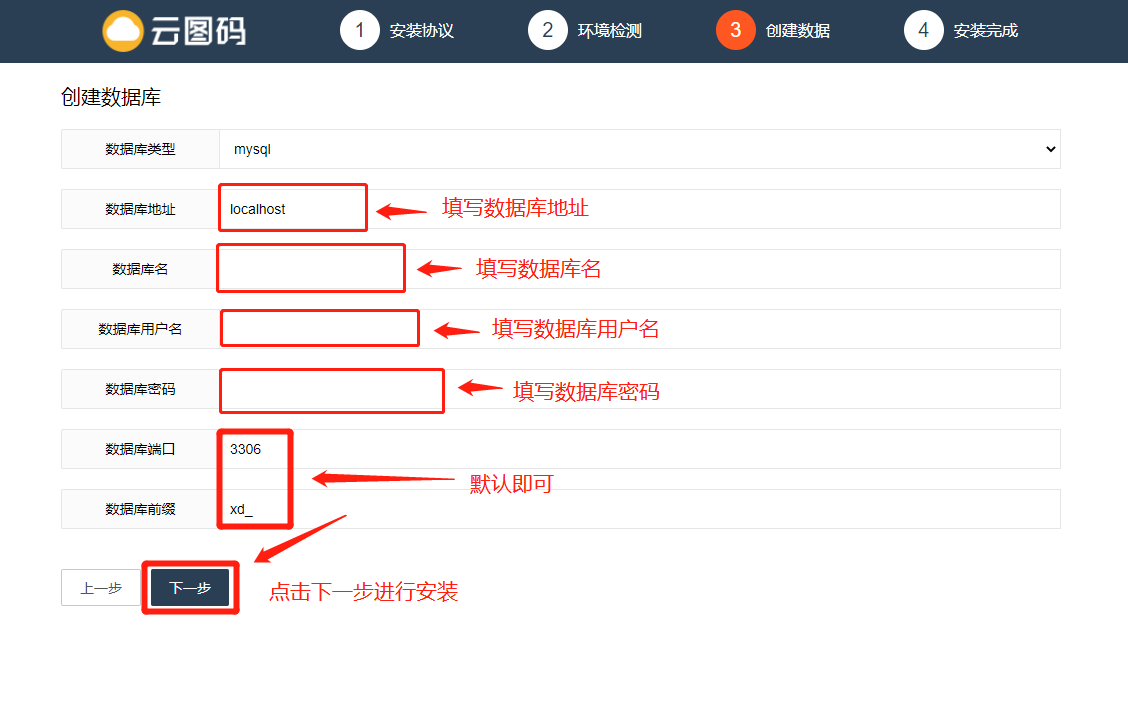Click the 云图码 cloud logo icon
Image resolution: width=1128 pixels, height=706 pixels.
(x=123, y=31)
